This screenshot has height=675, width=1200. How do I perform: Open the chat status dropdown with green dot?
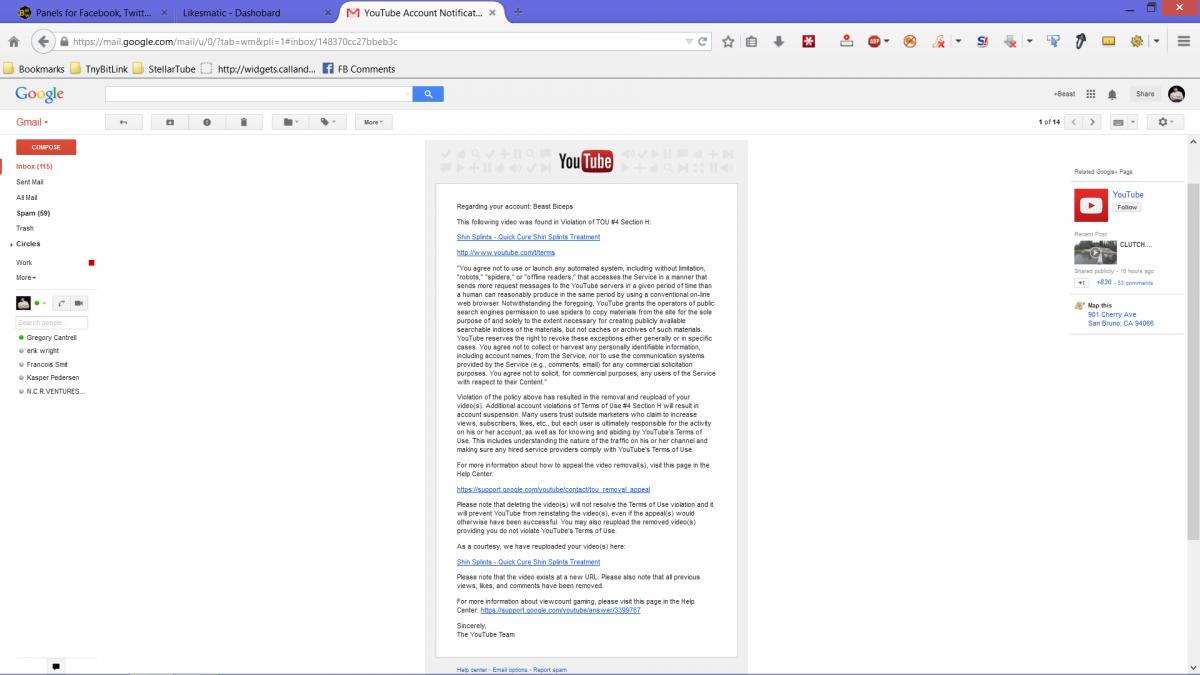(41, 303)
